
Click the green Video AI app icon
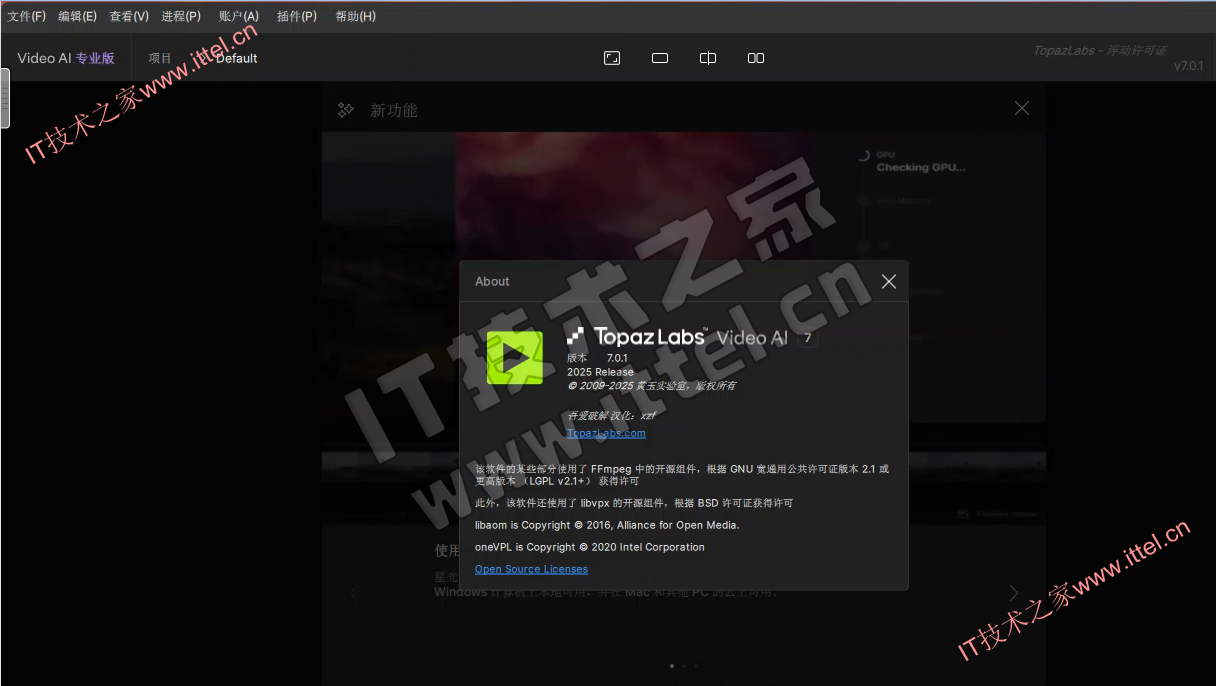[515, 358]
